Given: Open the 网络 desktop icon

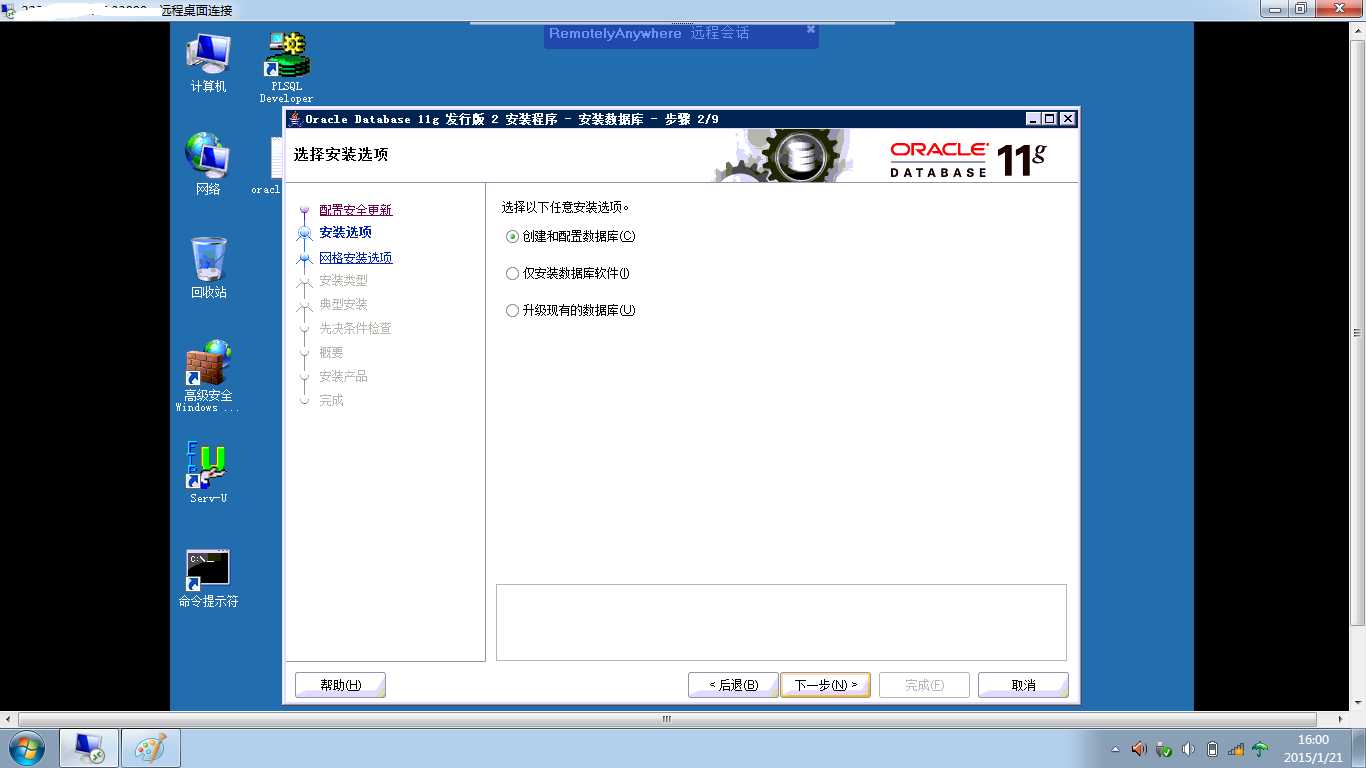Looking at the screenshot, I should click(208, 163).
